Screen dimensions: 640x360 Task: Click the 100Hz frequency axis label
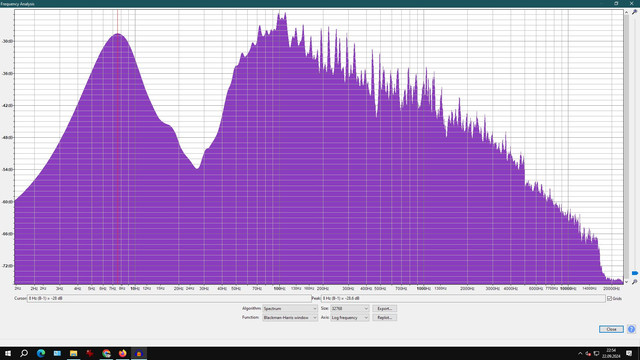click(279, 289)
